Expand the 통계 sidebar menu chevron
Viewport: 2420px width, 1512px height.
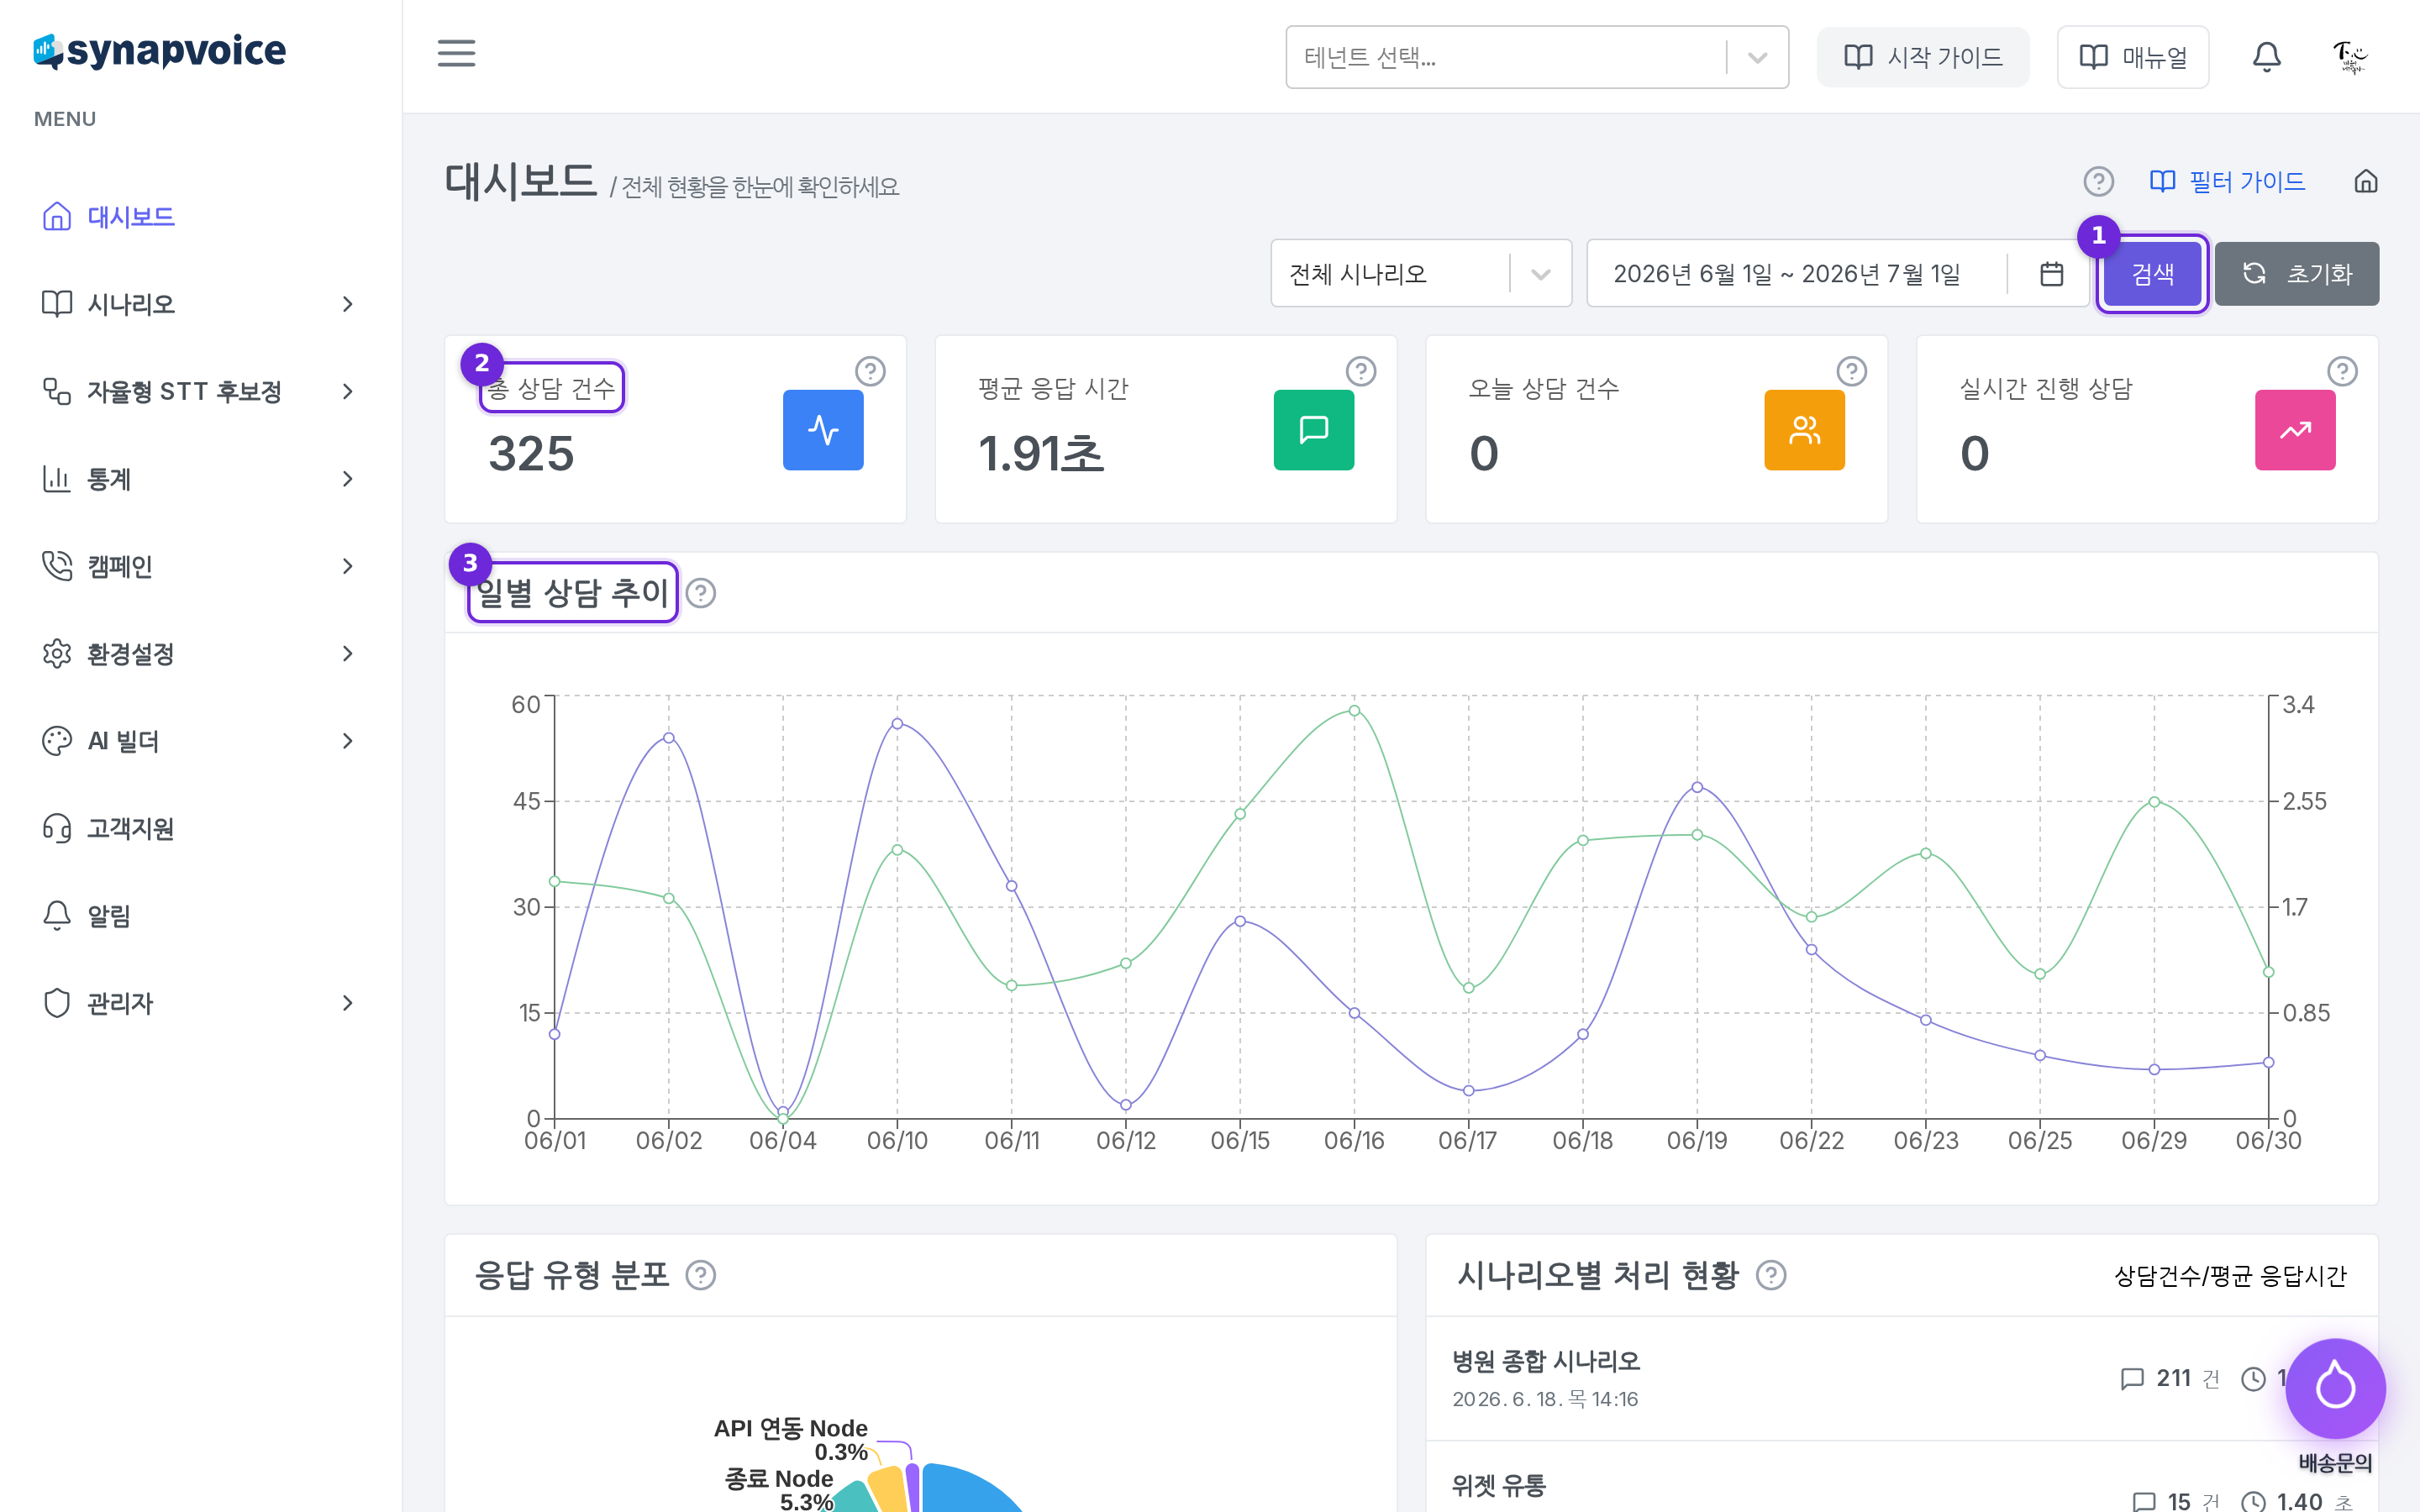point(348,479)
